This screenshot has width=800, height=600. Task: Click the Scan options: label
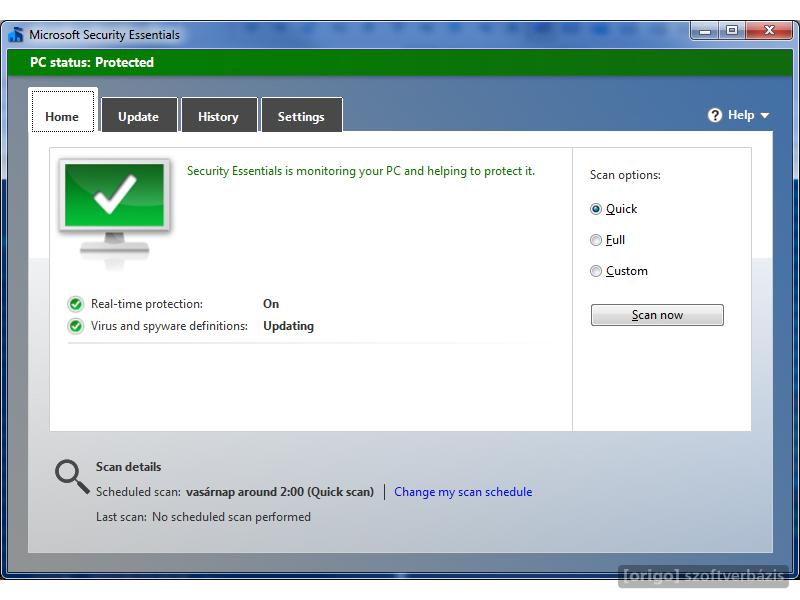[625, 175]
